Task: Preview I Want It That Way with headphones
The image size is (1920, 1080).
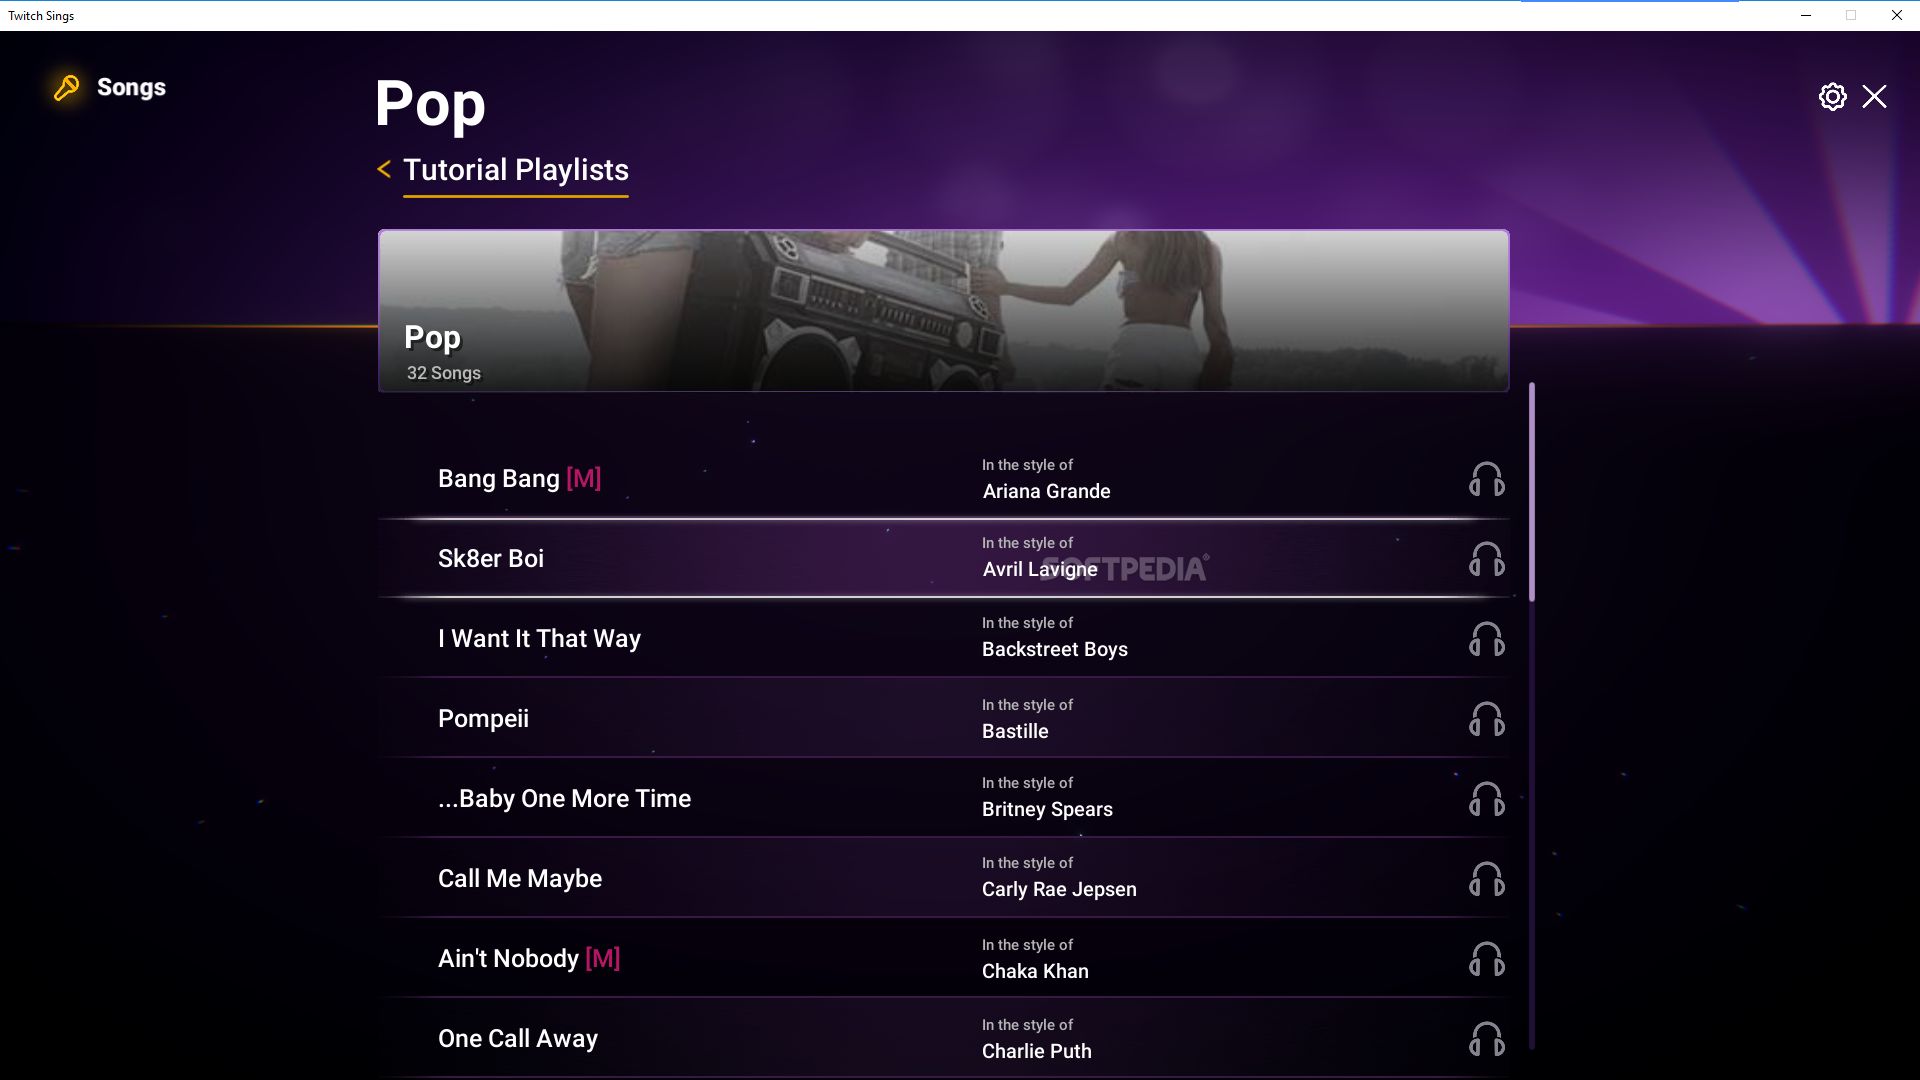Action: point(1486,639)
